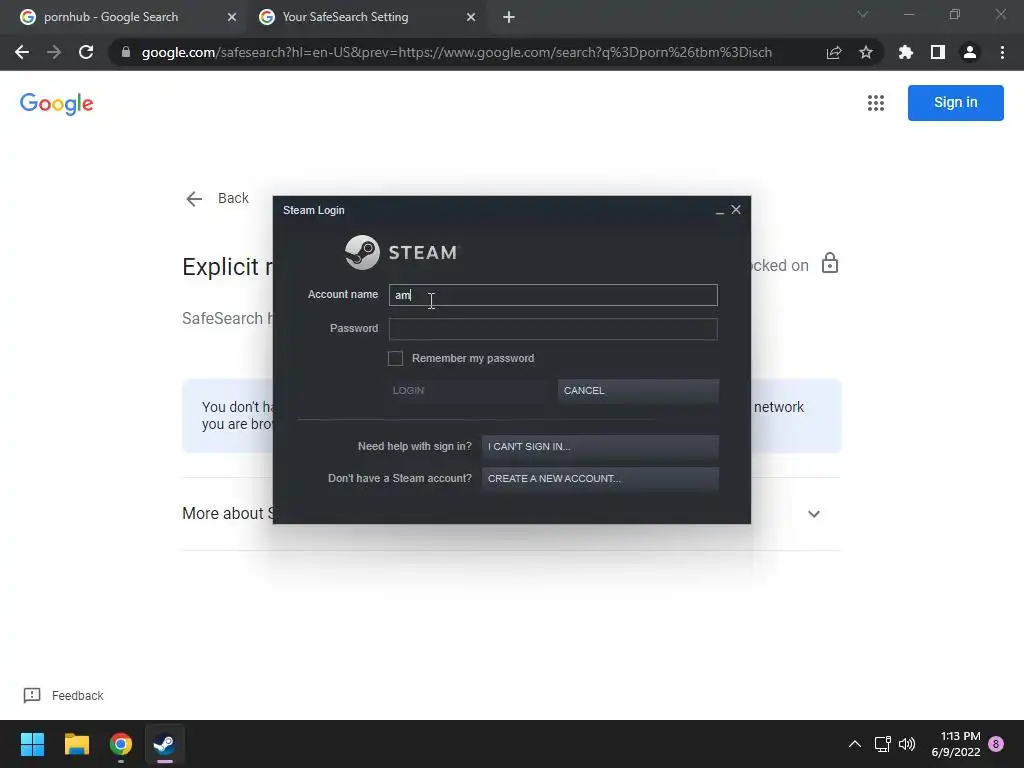Open Google apps grid
The image size is (1024, 768).
click(x=876, y=103)
